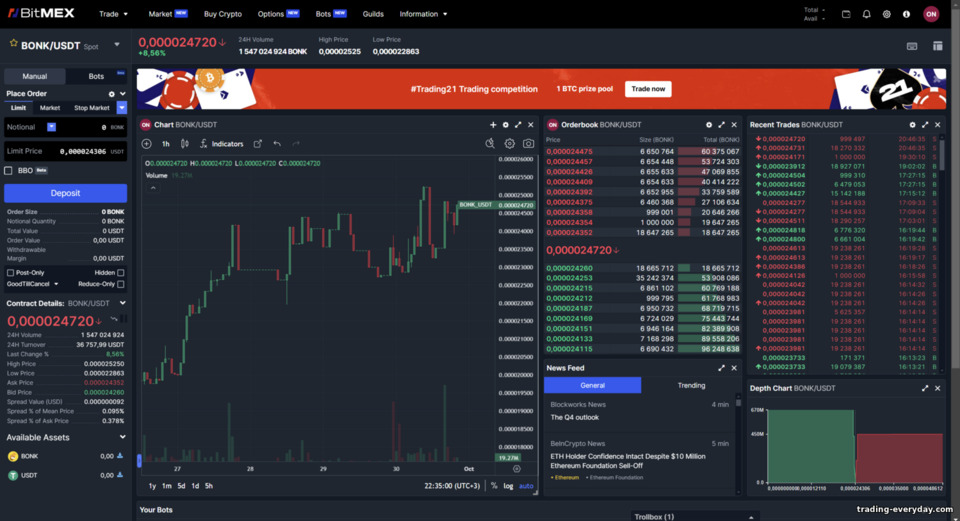Toggle chart auto scale

[526, 486]
